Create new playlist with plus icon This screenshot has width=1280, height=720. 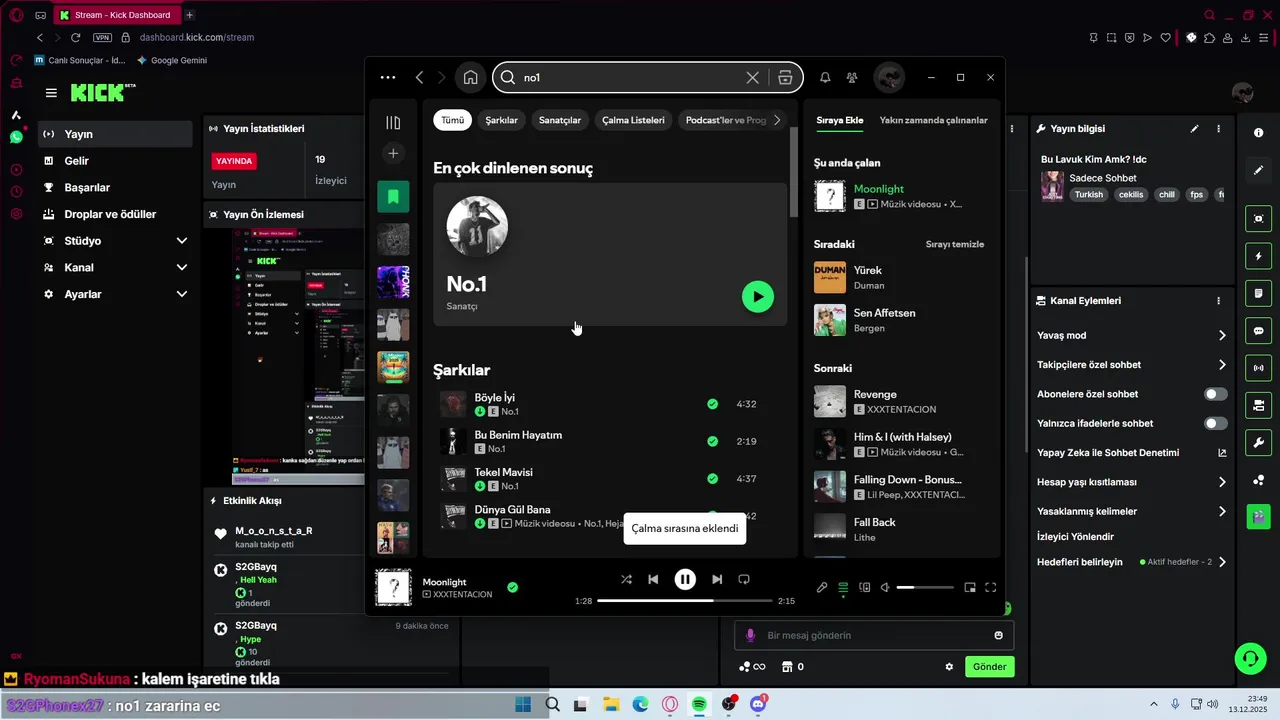tap(393, 153)
